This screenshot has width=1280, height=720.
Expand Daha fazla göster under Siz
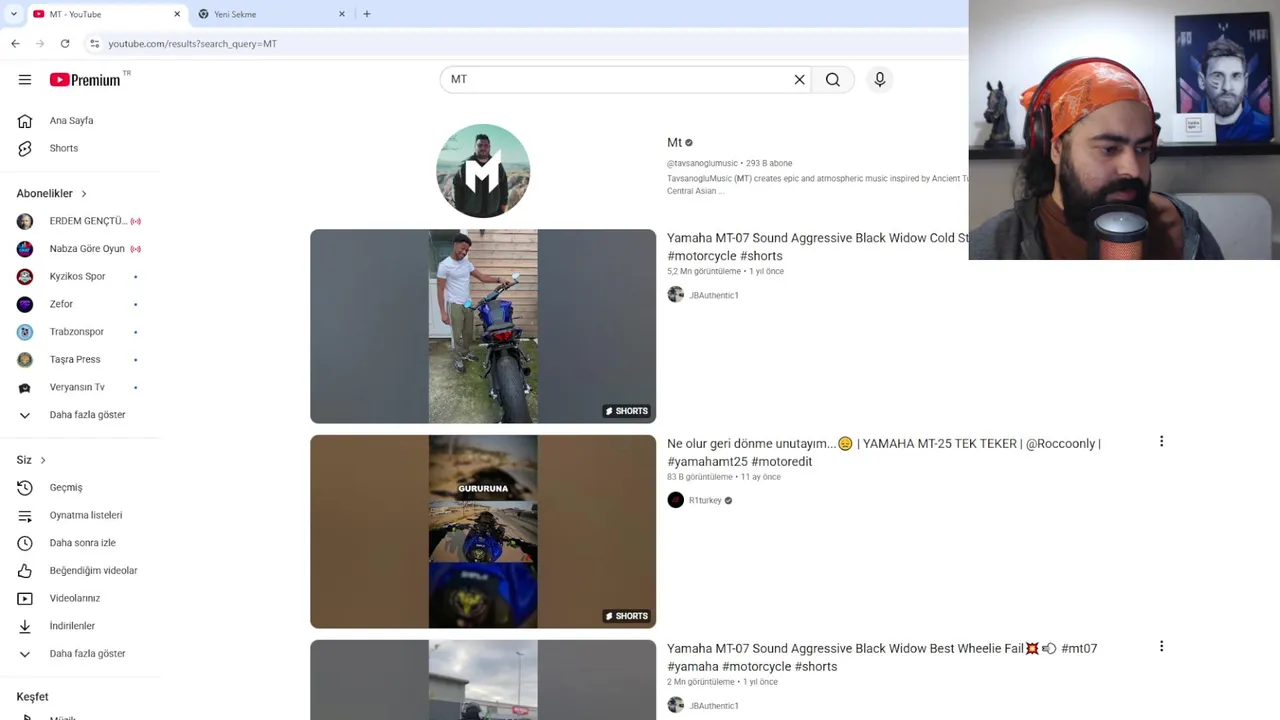80,653
